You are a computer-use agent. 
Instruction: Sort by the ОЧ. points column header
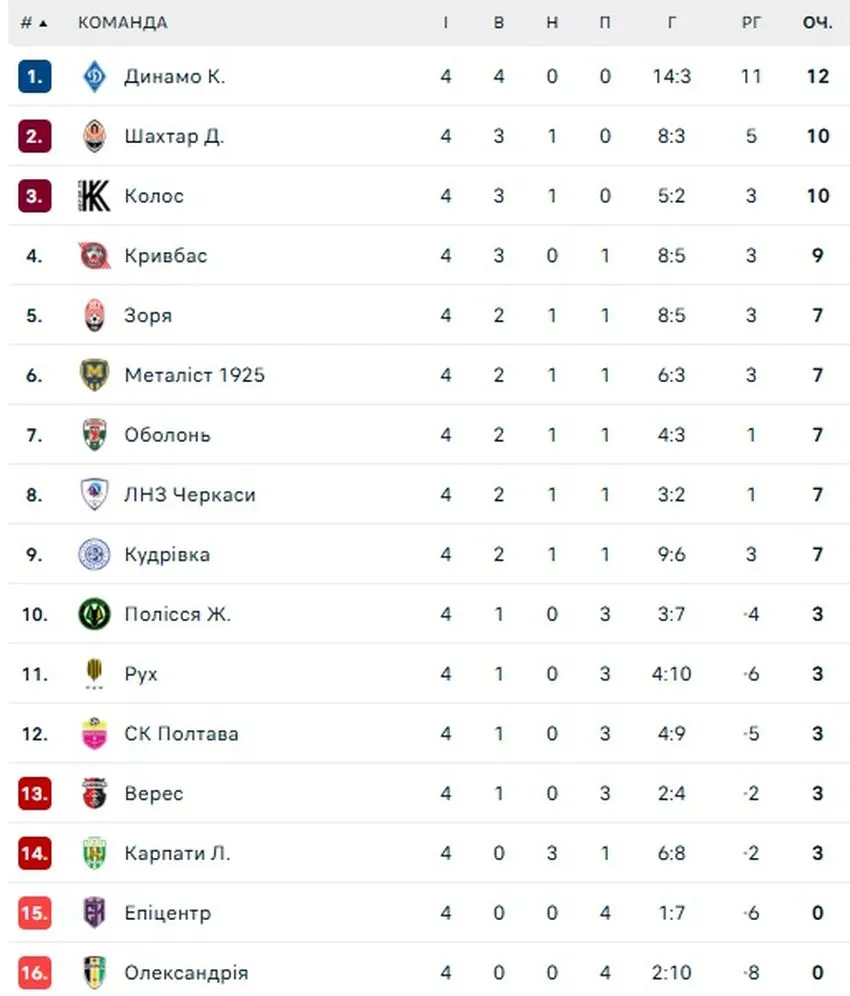[x=817, y=23]
